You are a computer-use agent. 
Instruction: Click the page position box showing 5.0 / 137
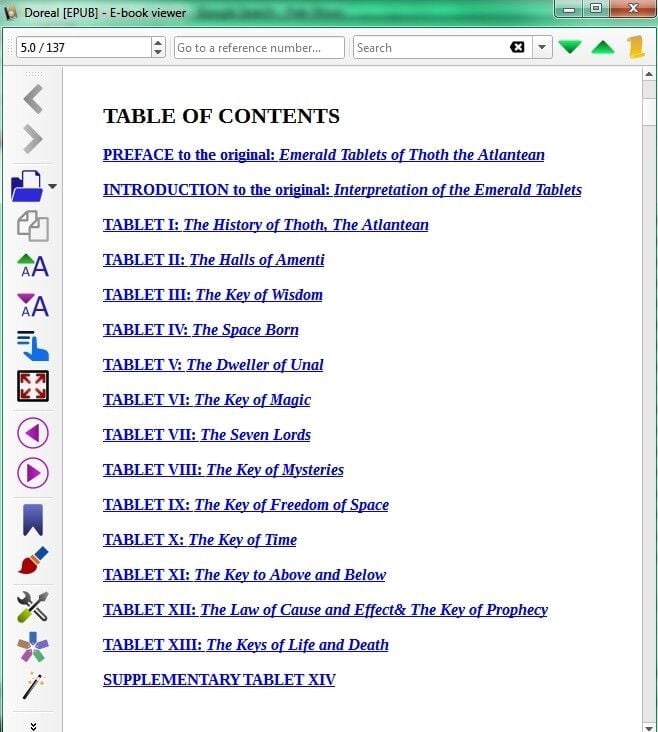(84, 47)
